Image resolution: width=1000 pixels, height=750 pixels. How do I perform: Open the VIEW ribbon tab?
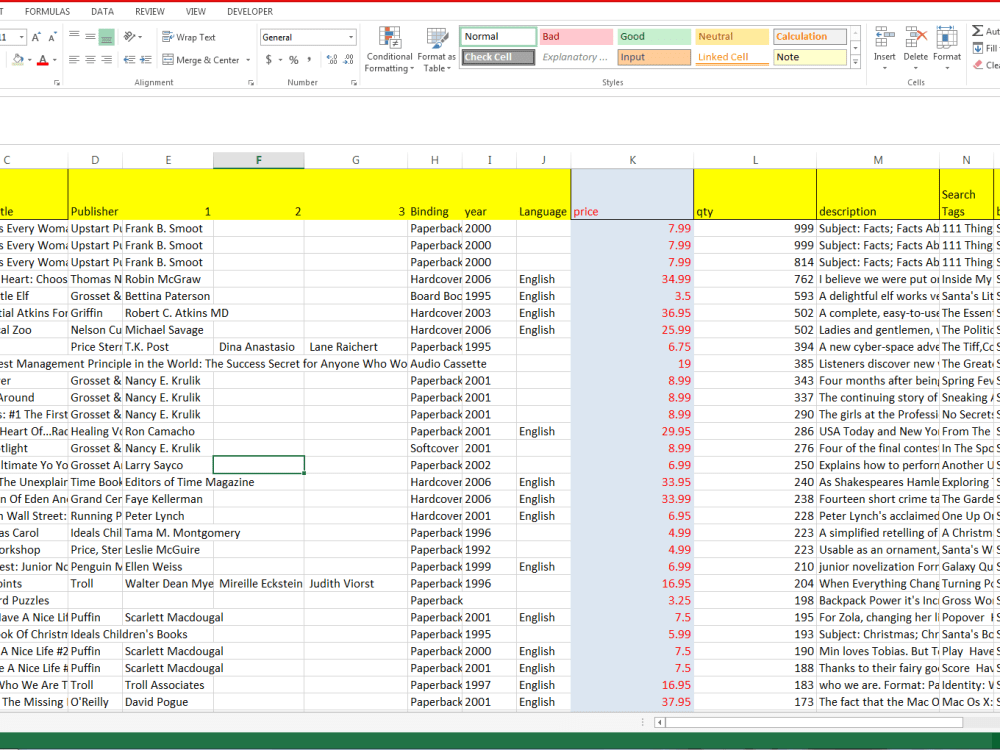(195, 11)
